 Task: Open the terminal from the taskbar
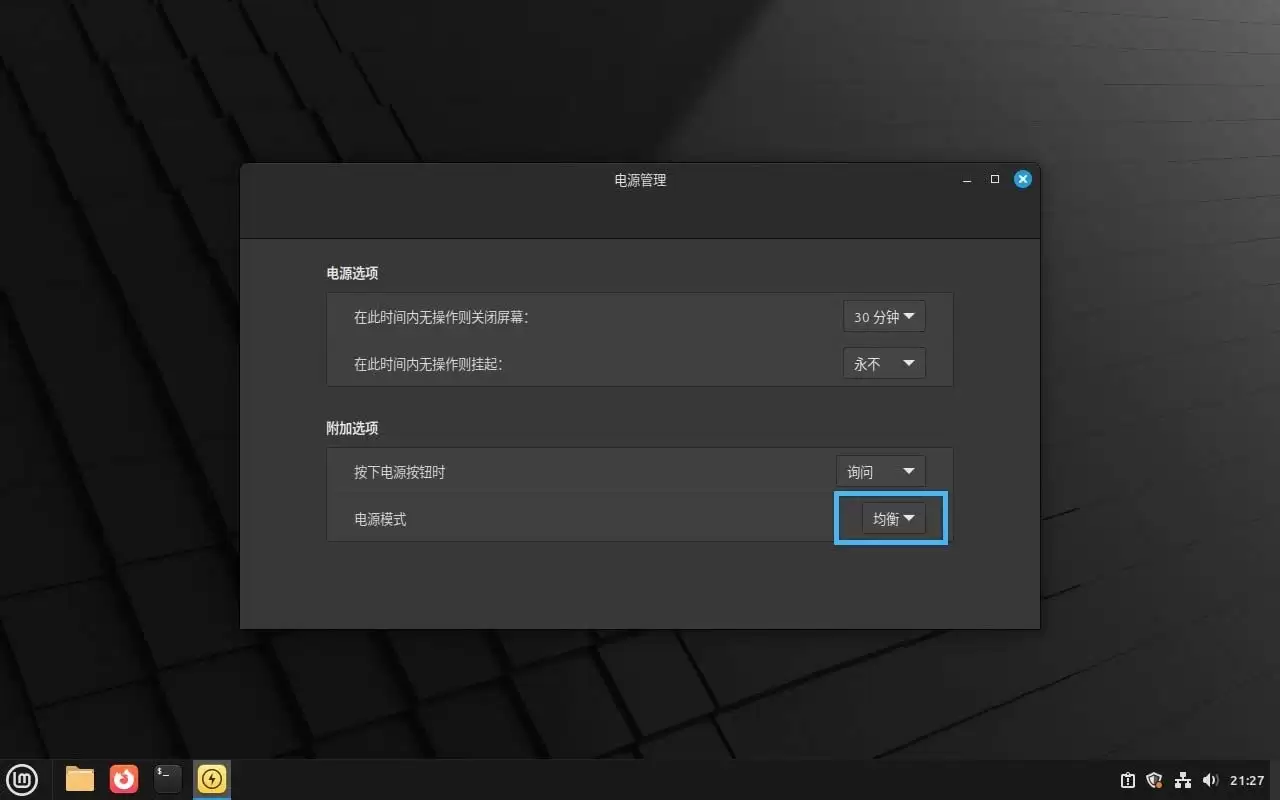166,779
